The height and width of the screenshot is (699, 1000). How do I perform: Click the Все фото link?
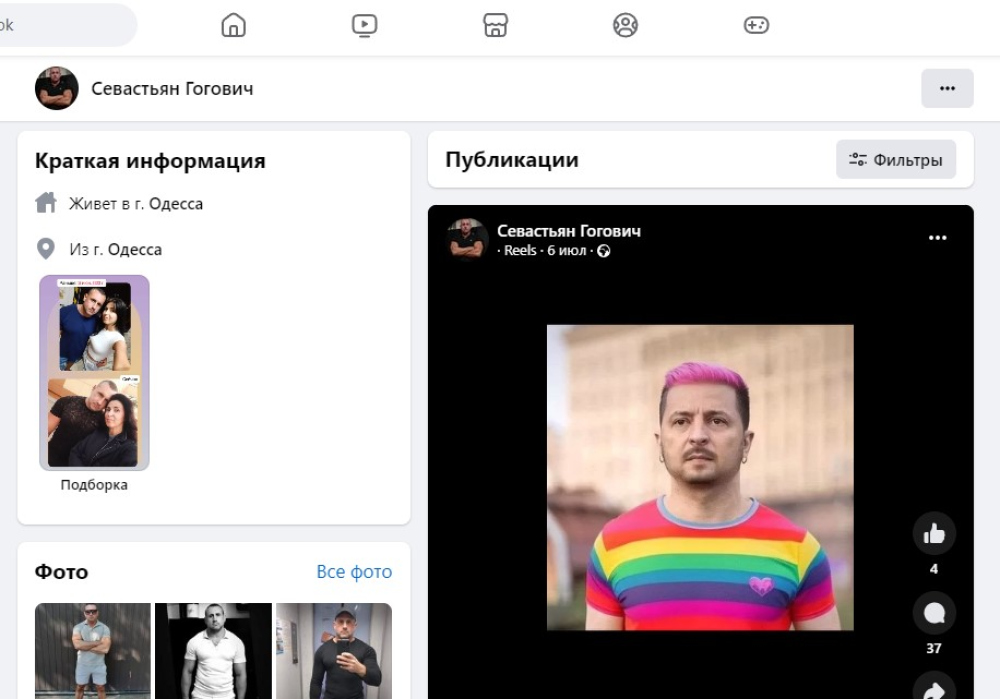[354, 572]
